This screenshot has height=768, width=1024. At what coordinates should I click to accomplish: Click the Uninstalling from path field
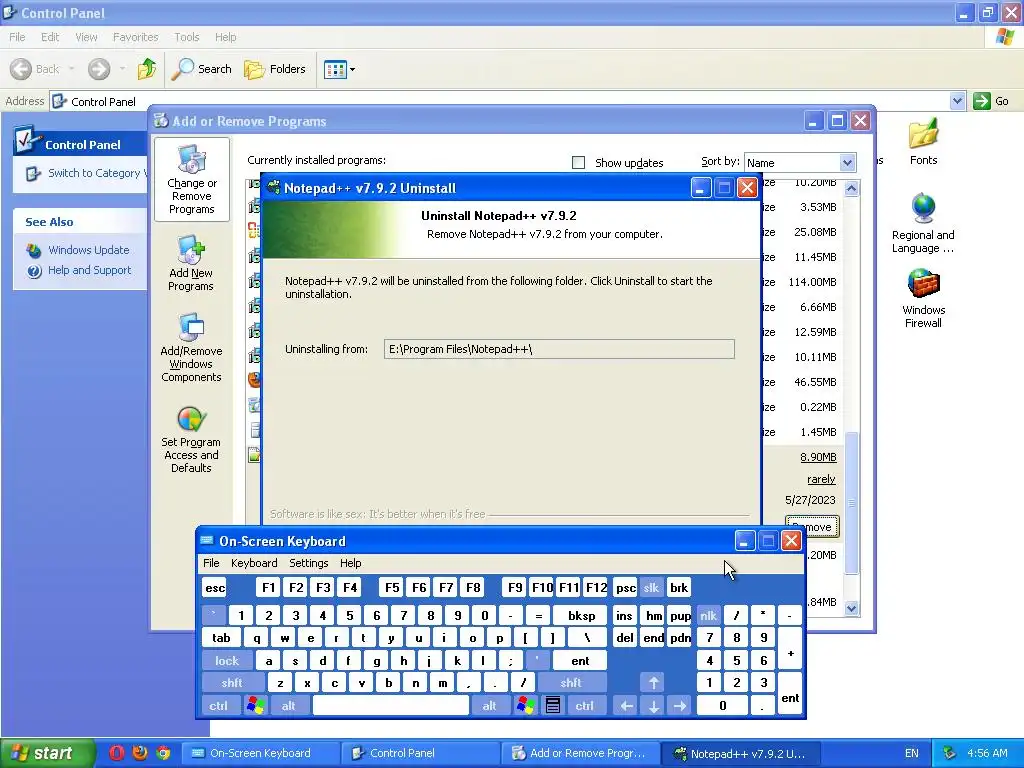click(559, 349)
